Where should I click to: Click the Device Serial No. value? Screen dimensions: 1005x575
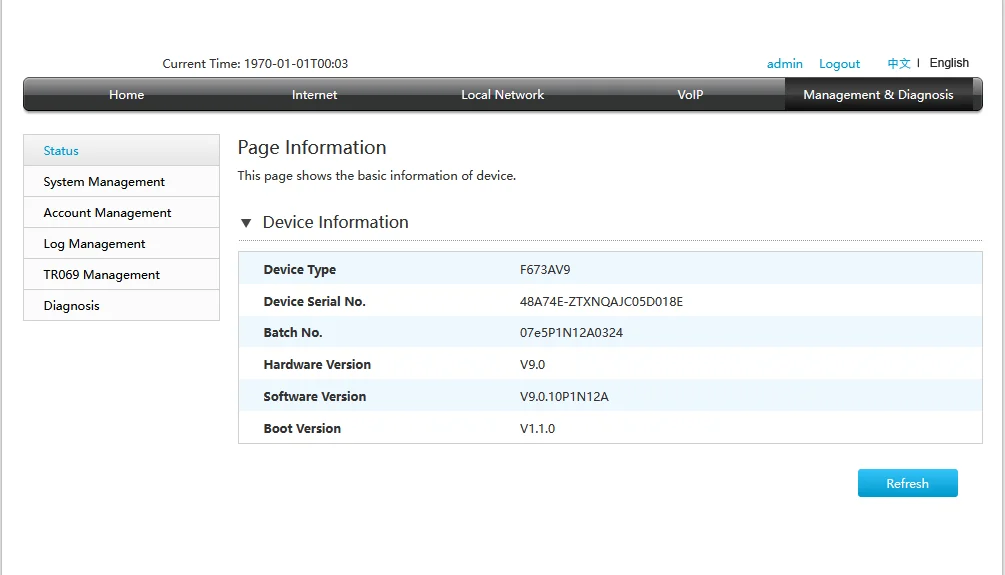pos(601,301)
